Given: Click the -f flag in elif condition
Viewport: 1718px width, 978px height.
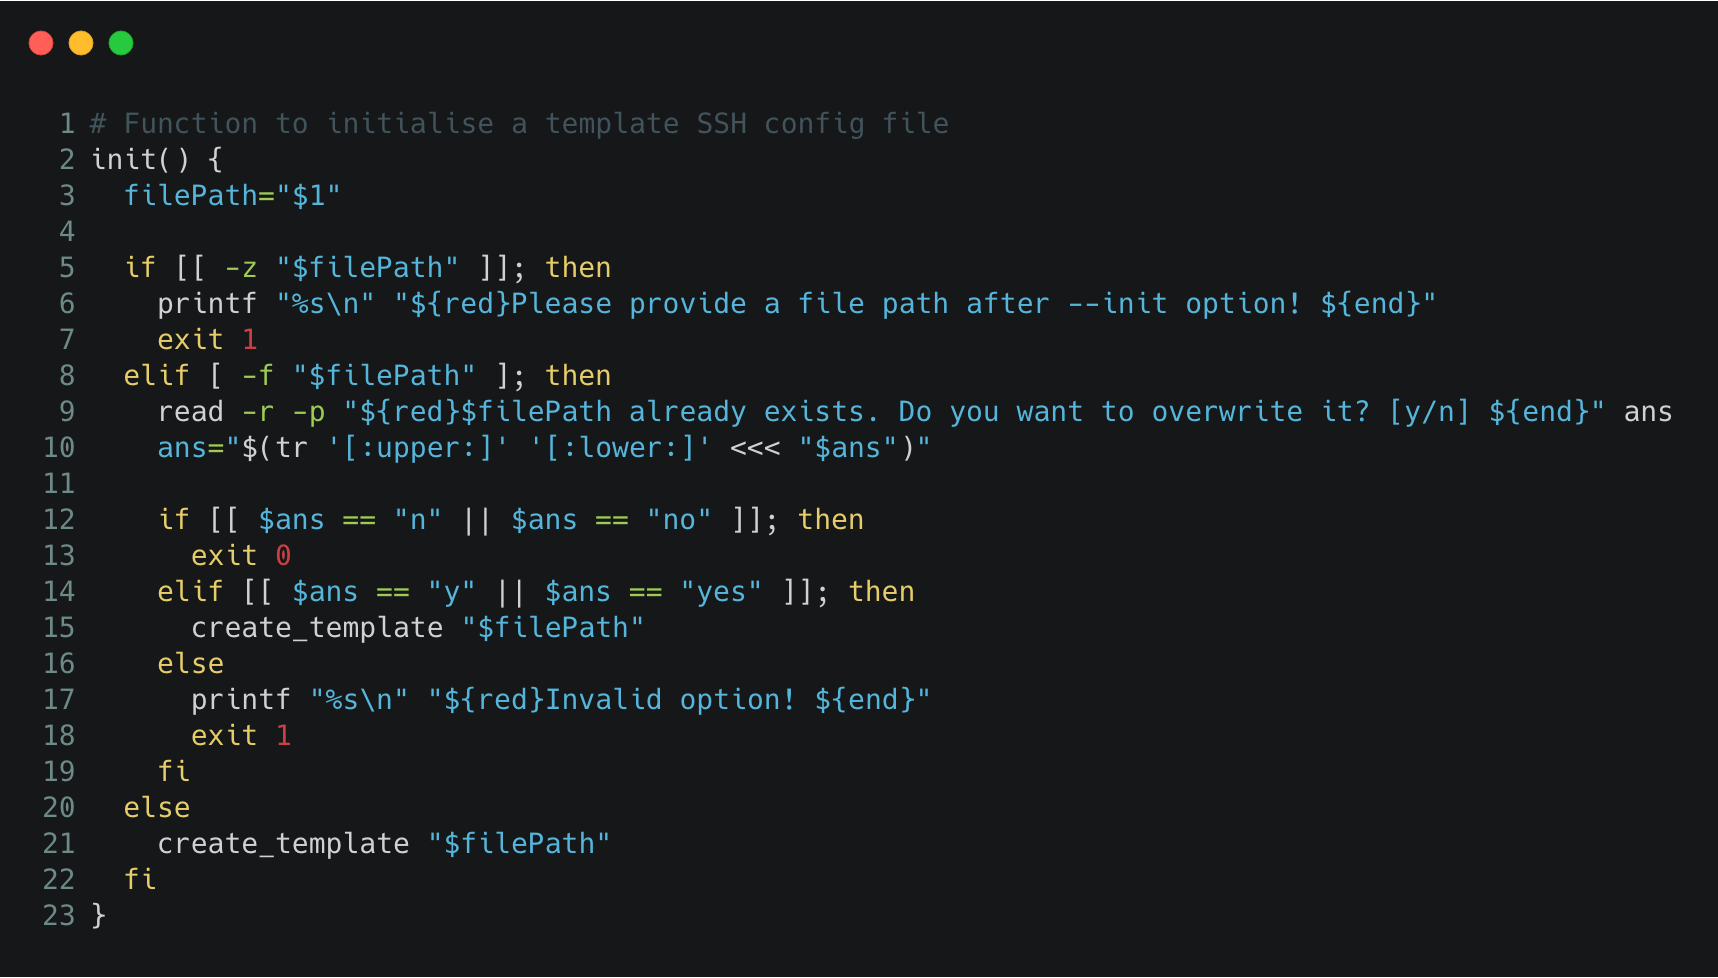Looking at the screenshot, I should [258, 375].
